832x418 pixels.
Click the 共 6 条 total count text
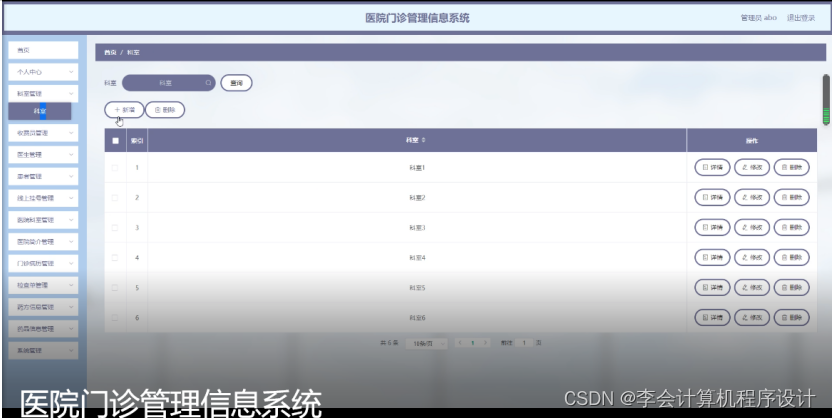point(389,343)
